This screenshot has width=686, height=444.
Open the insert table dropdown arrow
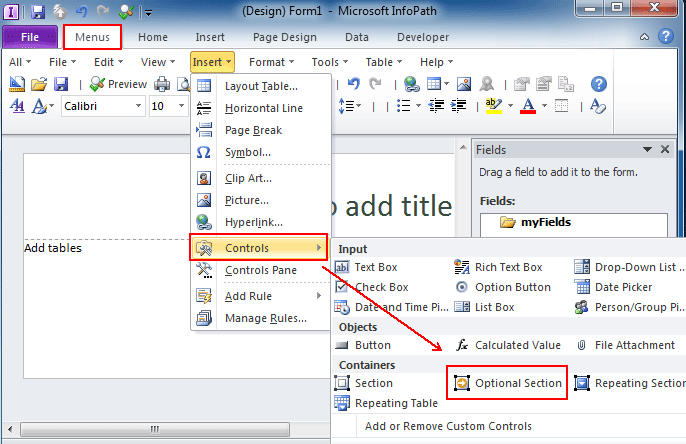446,83
